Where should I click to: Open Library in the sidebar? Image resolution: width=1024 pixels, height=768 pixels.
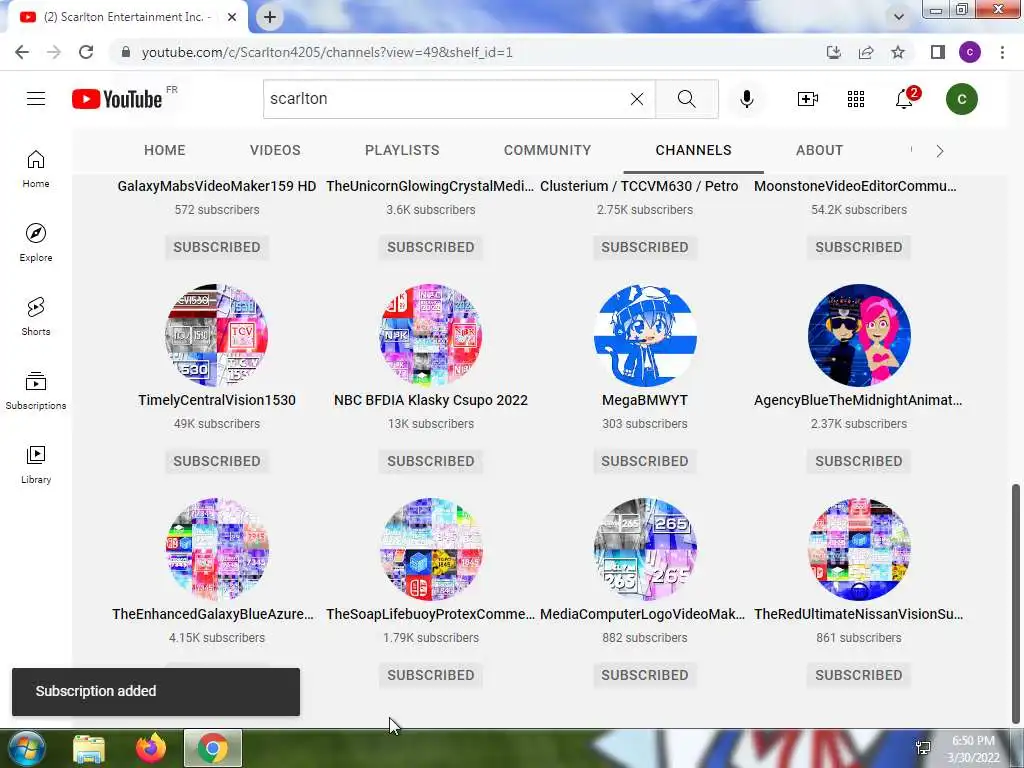(36, 464)
